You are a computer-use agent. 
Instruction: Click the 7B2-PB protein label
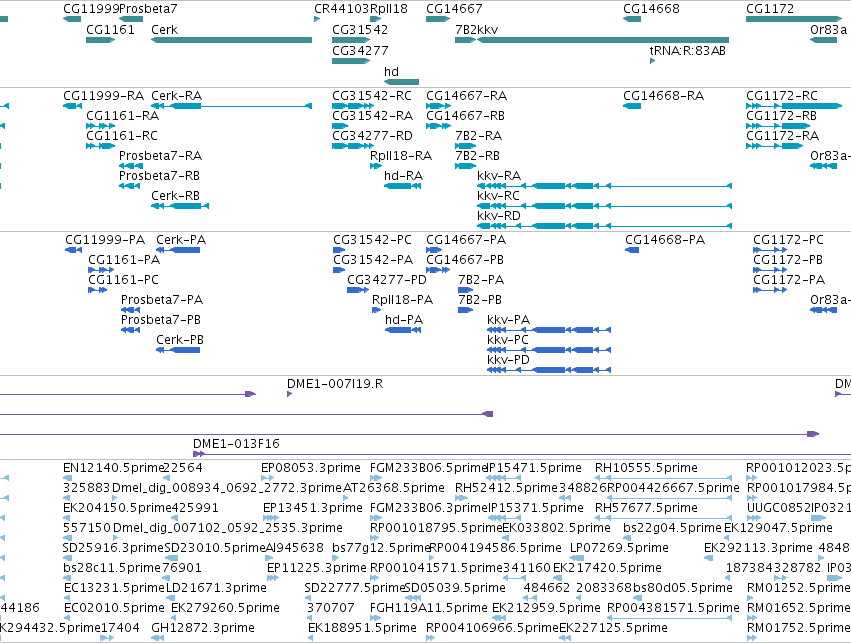(x=480, y=300)
